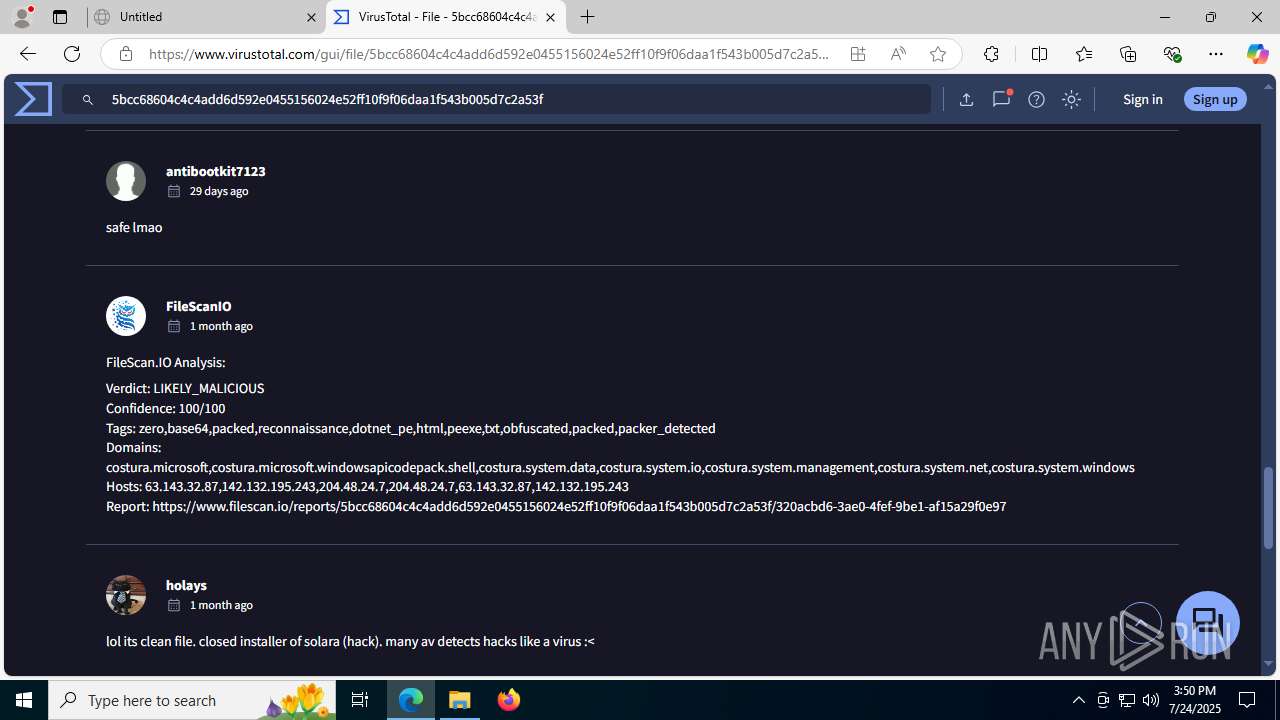1280x720 pixels.
Task: Open the notifications chat icon
Action: tap(1001, 99)
